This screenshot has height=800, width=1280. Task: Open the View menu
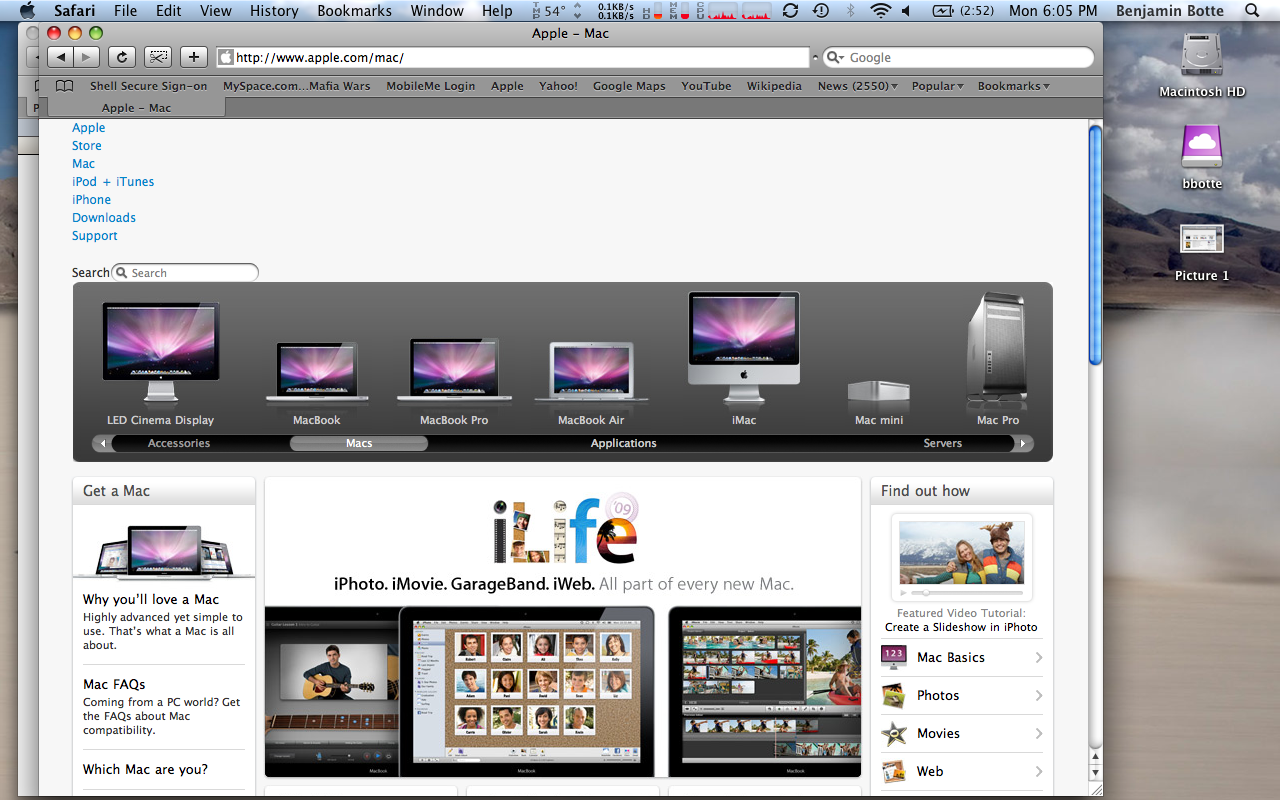coord(216,11)
